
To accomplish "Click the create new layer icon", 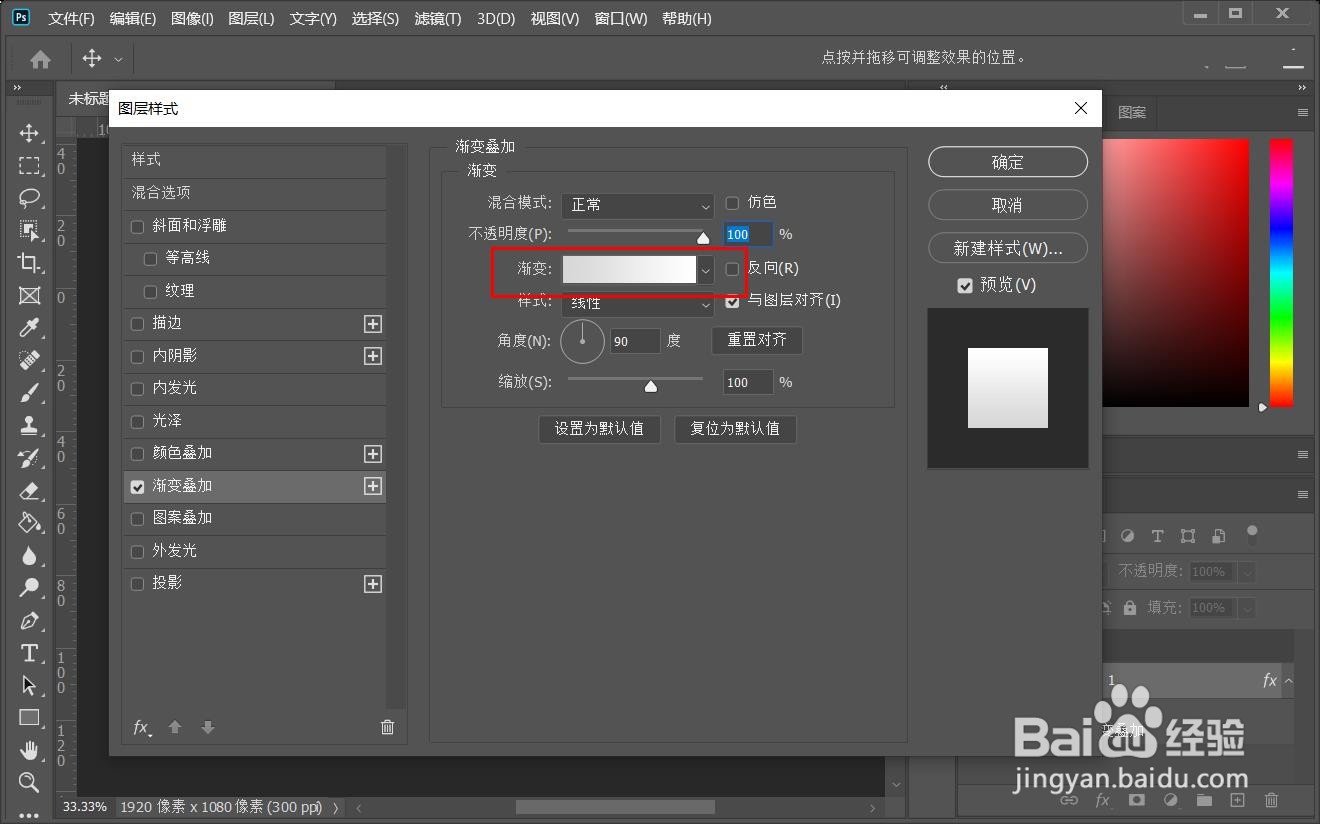I will (1238, 800).
